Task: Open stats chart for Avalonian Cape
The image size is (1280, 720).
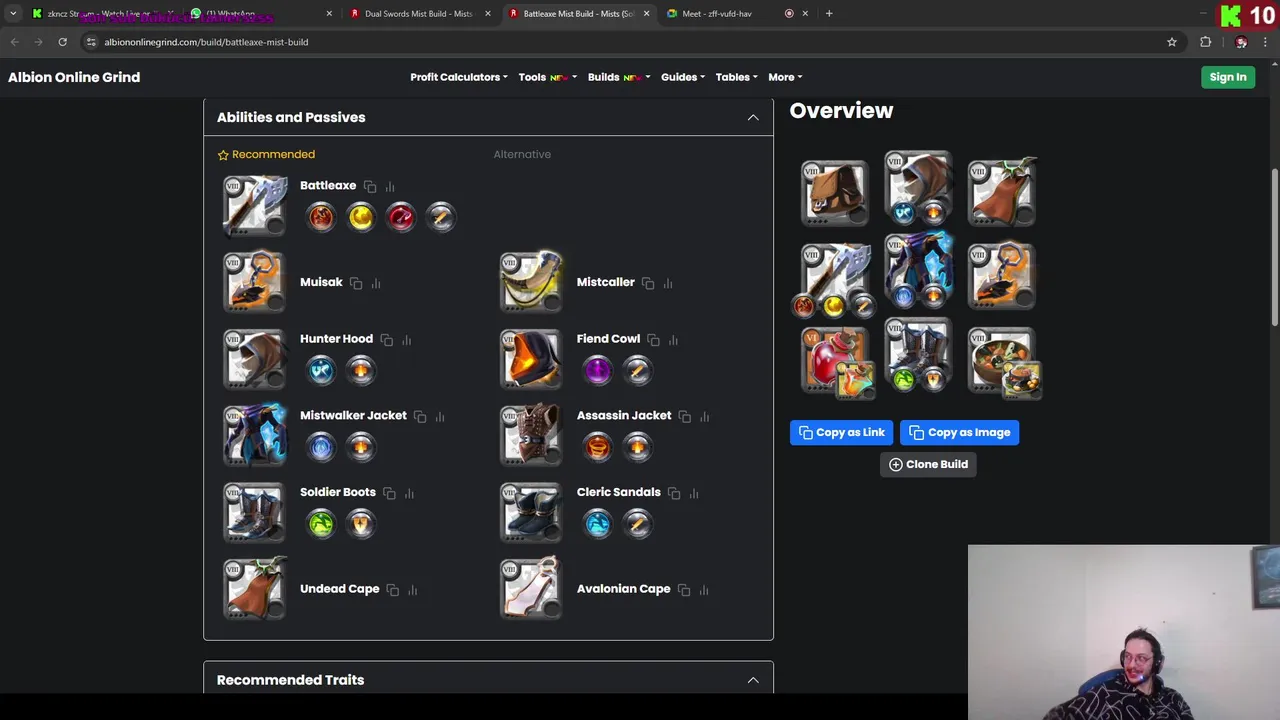Action: click(704, 590)
